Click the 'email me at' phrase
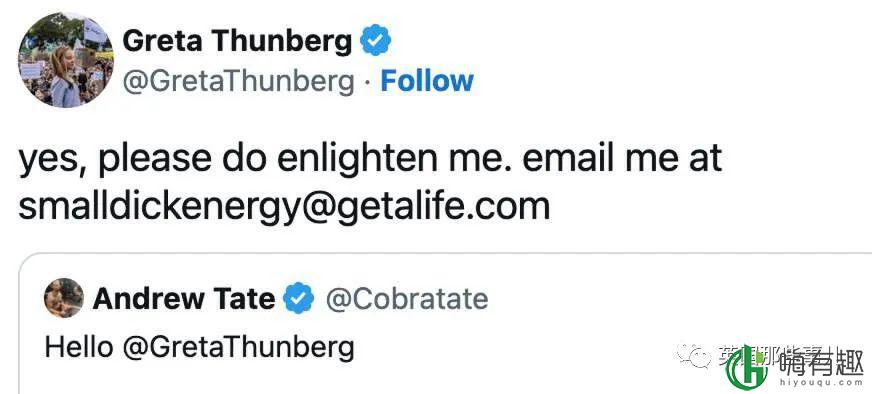872x394 pixels. point(622,157)
